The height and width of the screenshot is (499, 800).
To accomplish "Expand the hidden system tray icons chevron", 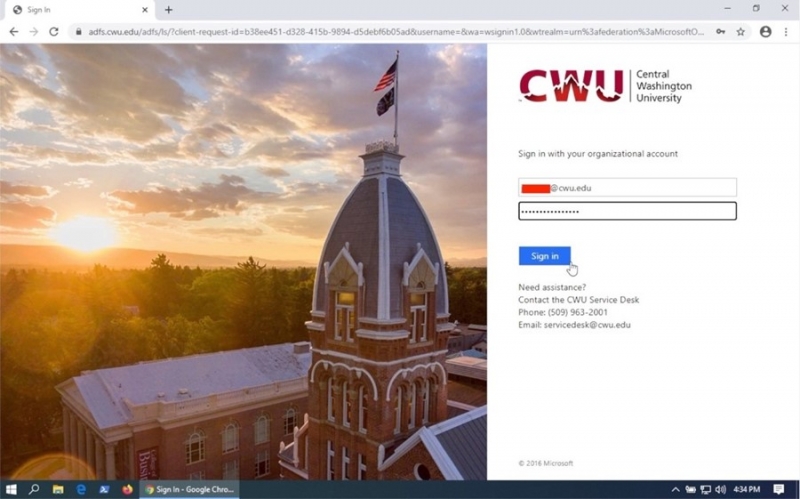I will 675,490.
